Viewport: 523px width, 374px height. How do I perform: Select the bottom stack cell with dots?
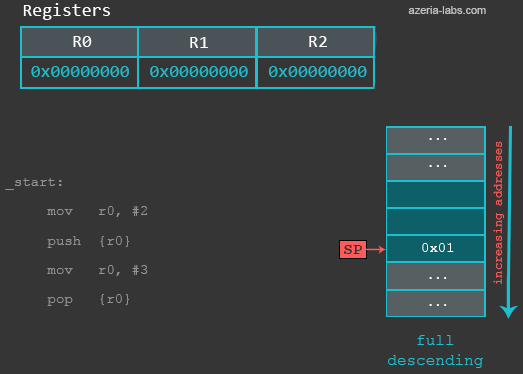436,303
